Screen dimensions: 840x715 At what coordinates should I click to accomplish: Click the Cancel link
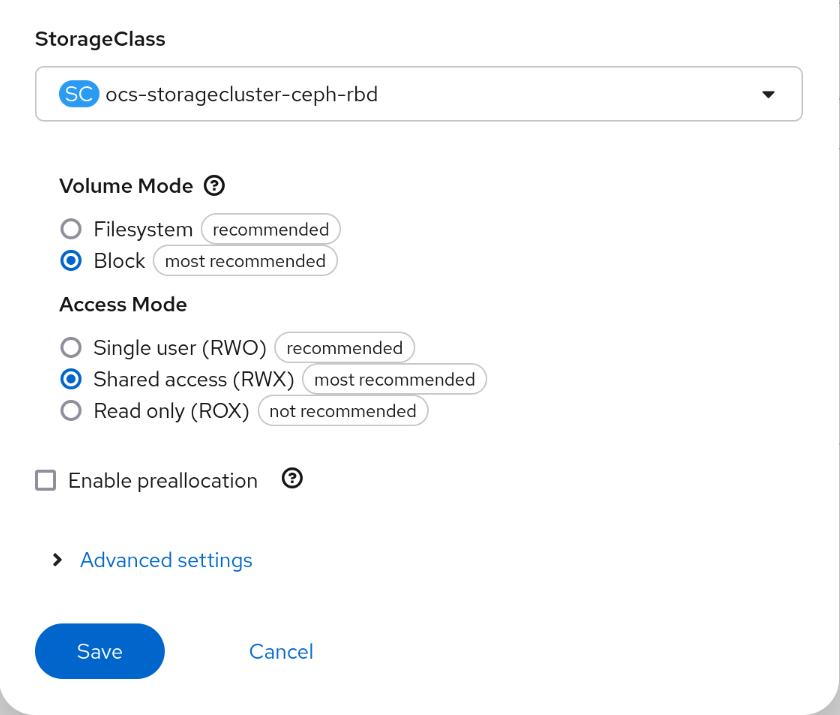[x=281, y=652]
